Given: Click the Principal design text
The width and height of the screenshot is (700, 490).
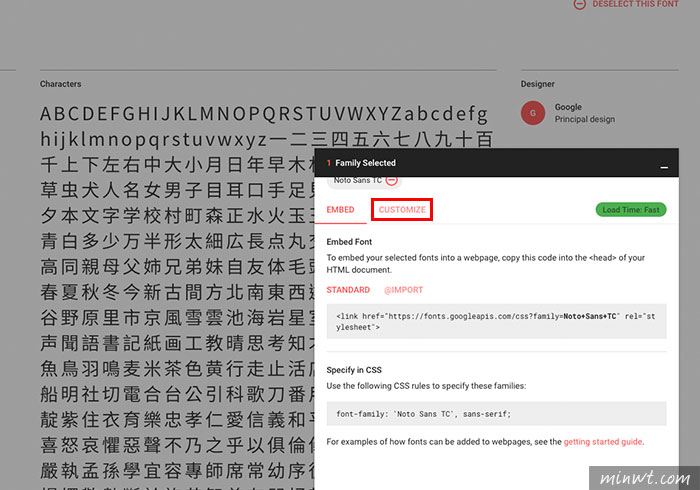Looking at the screenshot, I should point(585,119).
